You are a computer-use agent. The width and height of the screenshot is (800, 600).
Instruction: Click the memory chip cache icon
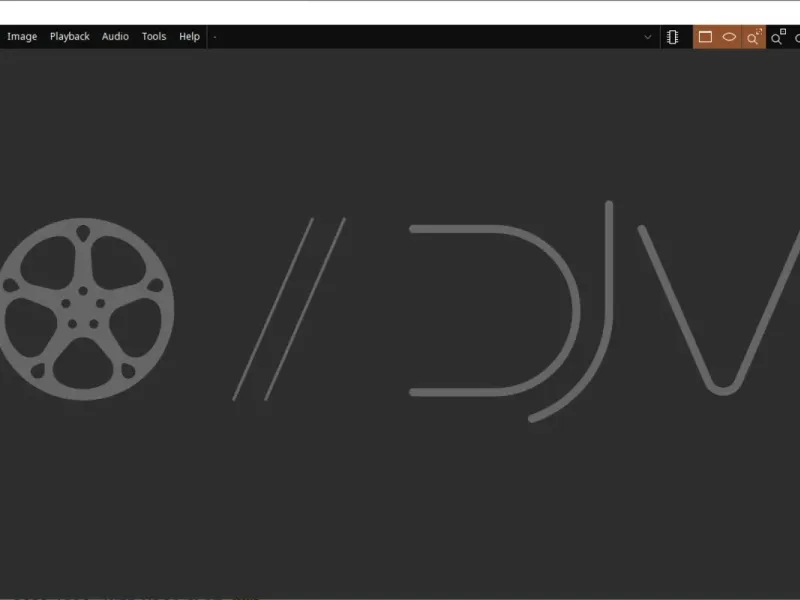672,37
